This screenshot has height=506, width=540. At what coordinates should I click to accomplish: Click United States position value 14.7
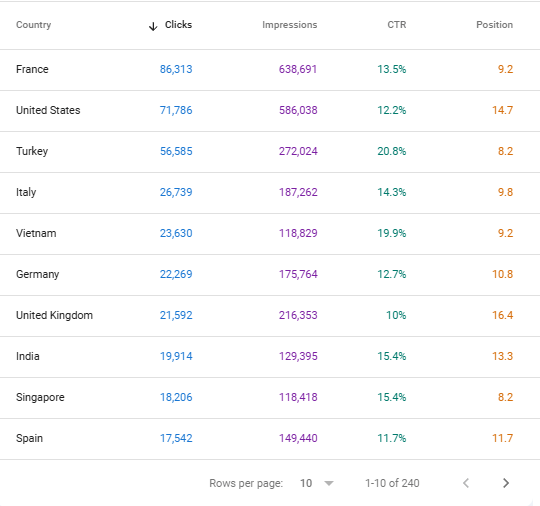click(x=502, y=110)
